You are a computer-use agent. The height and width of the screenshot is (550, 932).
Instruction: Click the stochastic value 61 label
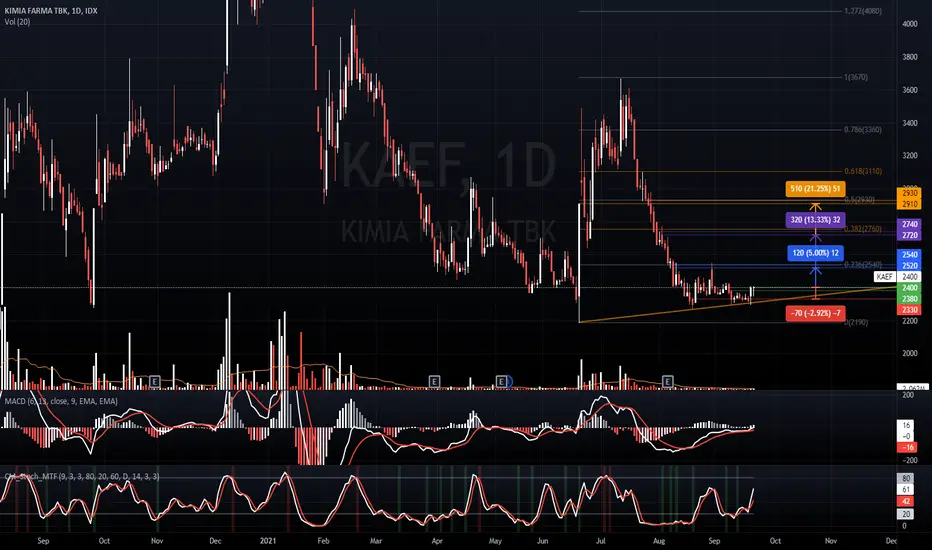point(905,490)
